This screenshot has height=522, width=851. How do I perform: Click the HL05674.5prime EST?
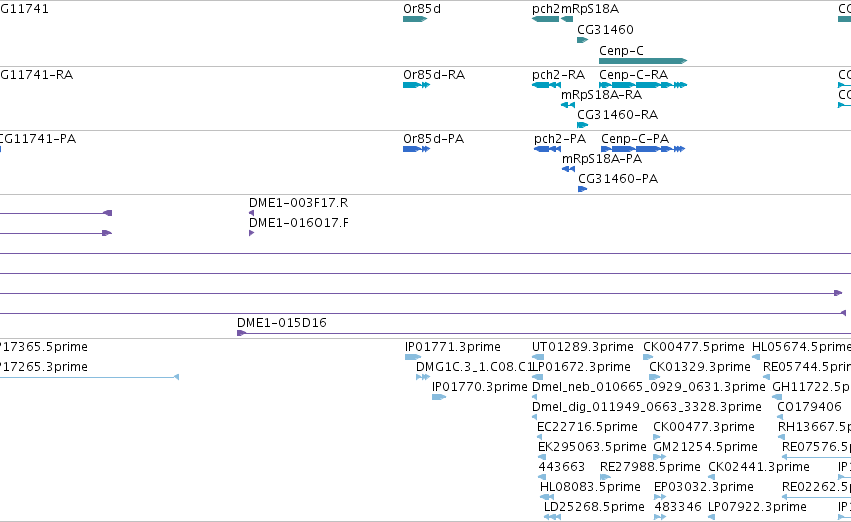756,357
